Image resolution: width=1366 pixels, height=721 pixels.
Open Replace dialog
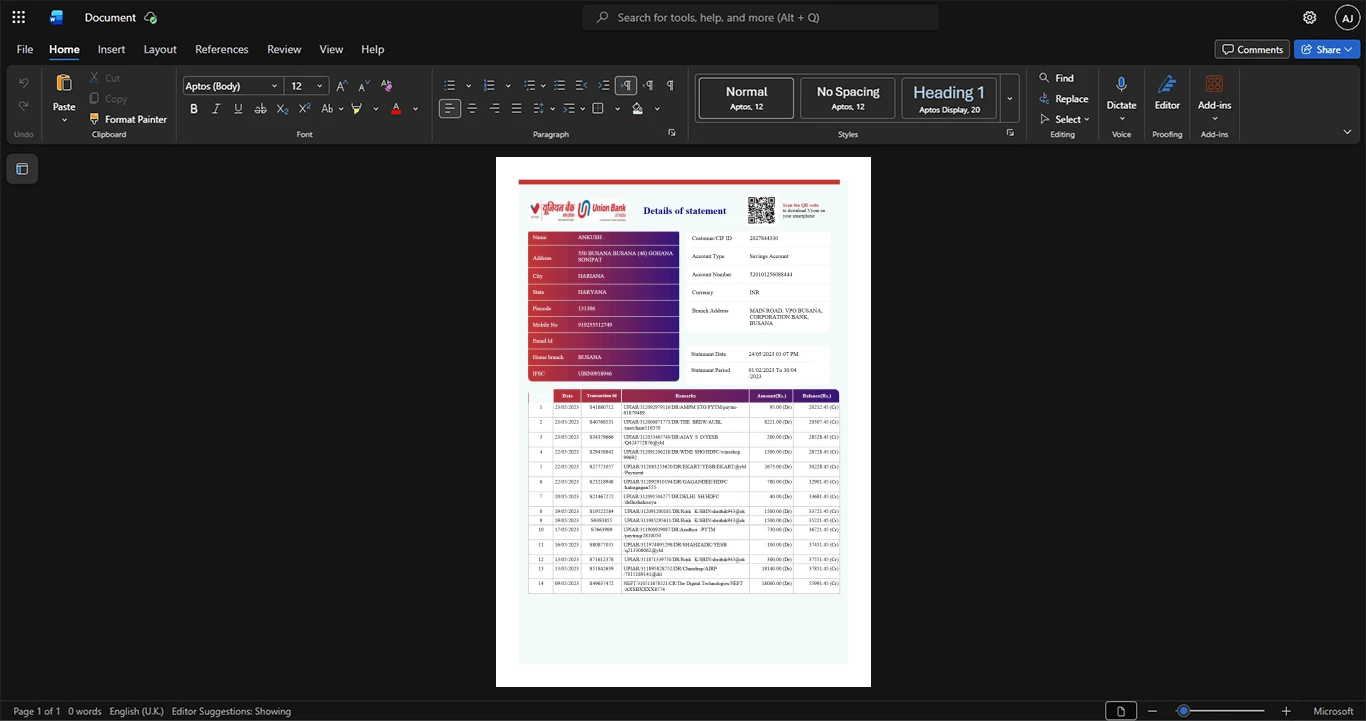(x=1064, y=98)
